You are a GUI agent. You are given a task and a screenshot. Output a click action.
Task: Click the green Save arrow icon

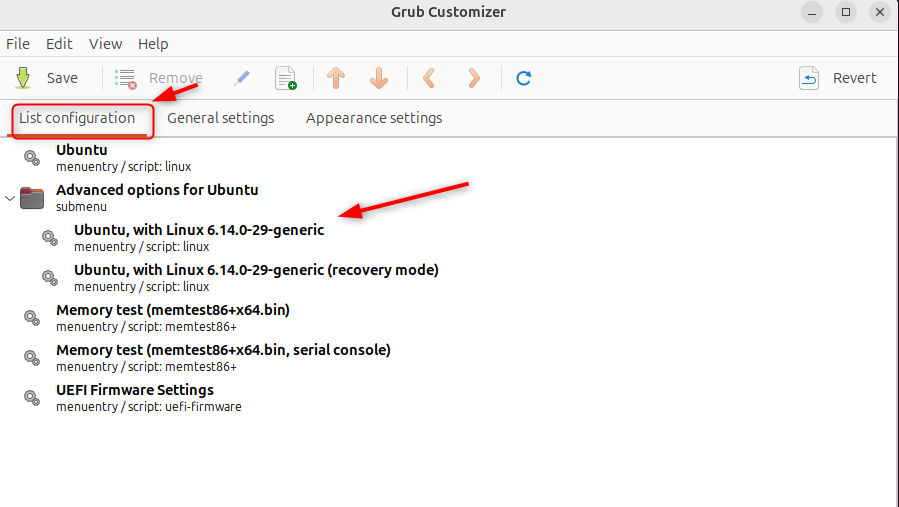tap(23, 78)
